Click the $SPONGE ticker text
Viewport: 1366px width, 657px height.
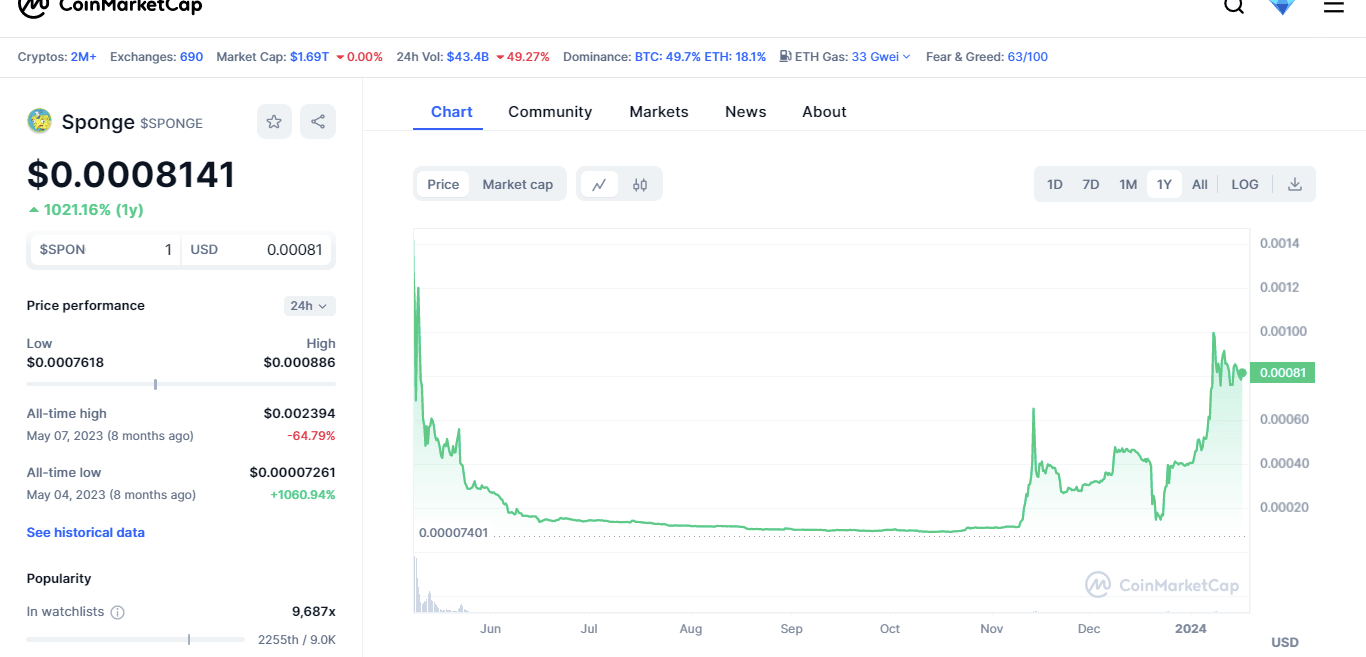(x=171, y=123)
